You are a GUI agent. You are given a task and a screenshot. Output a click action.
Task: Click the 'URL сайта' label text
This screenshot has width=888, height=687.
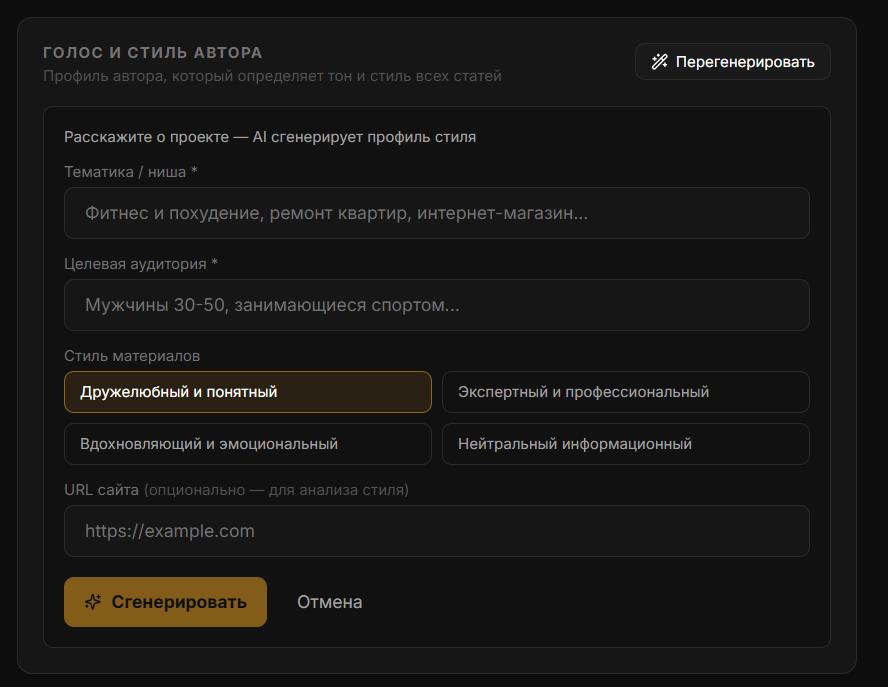point(101,490)
